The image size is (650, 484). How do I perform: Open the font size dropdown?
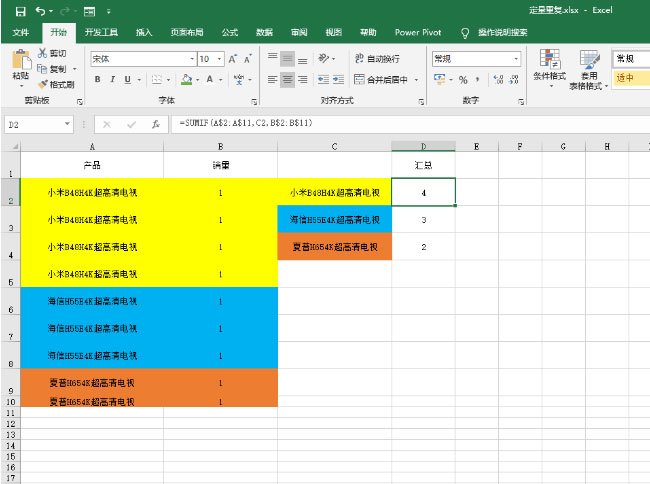pos(219,59)
